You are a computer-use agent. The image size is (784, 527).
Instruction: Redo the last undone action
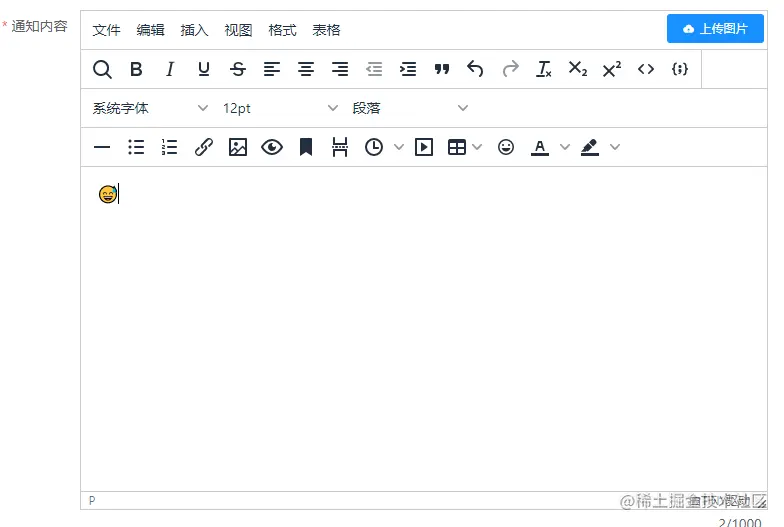pyautogui.click(x=510, y=69)
